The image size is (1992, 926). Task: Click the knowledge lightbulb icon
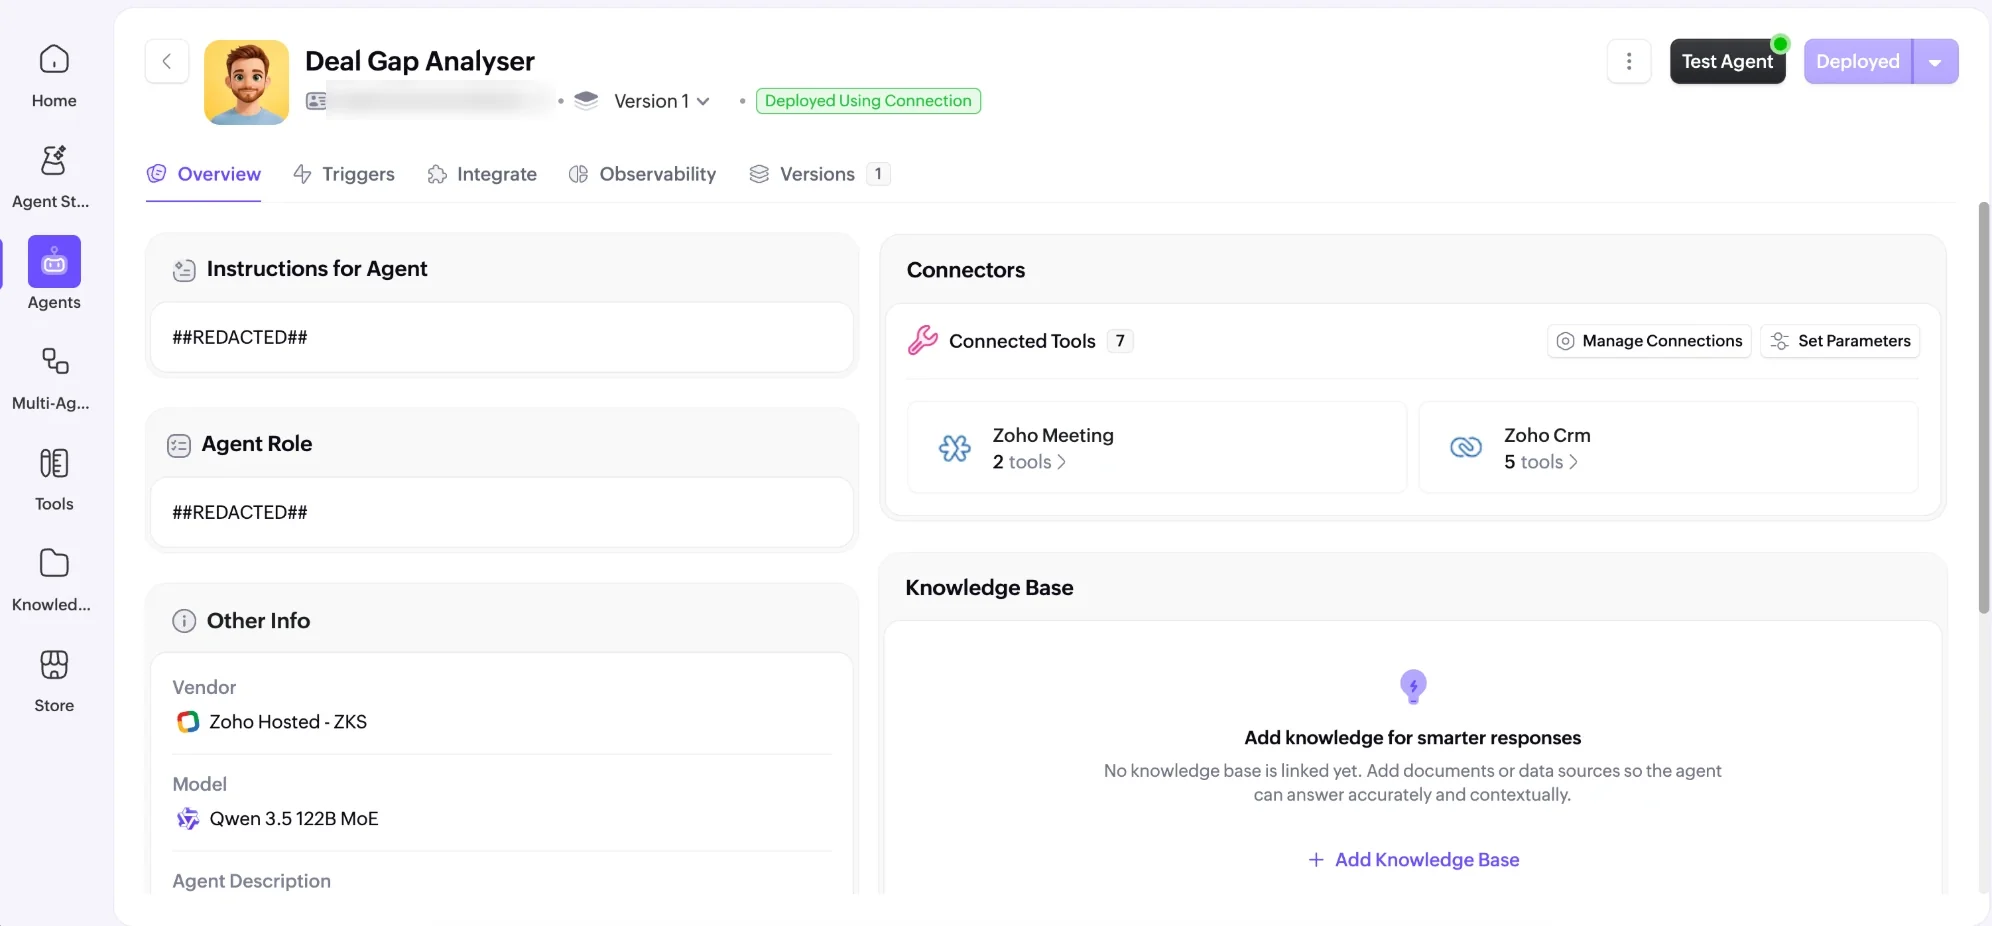(x=1413, y=687)
